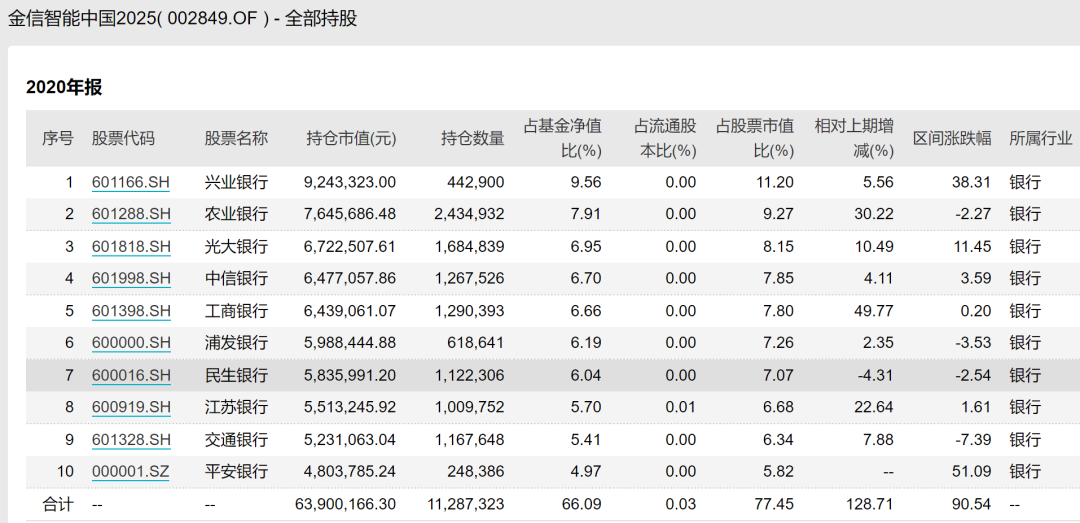Click the 合计 total row label

(58, 504)
